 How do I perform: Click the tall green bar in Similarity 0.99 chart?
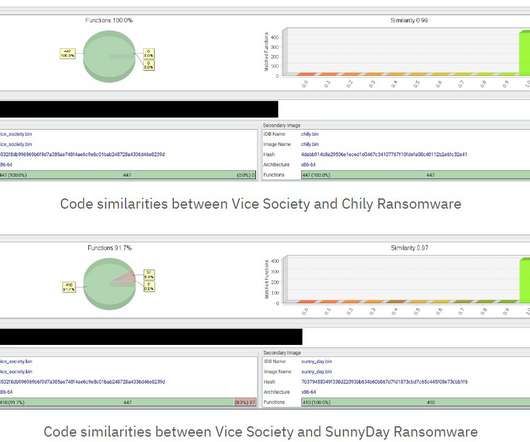(x=525, y=53)
